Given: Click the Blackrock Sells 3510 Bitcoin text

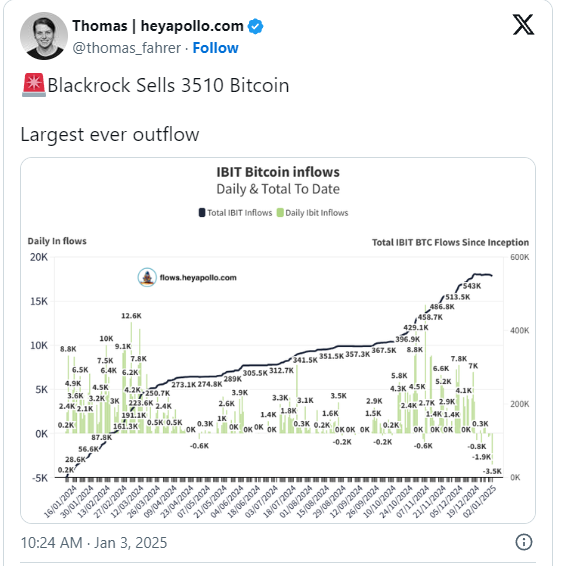Looking at the screenshot, I should (x=168, y=85).
